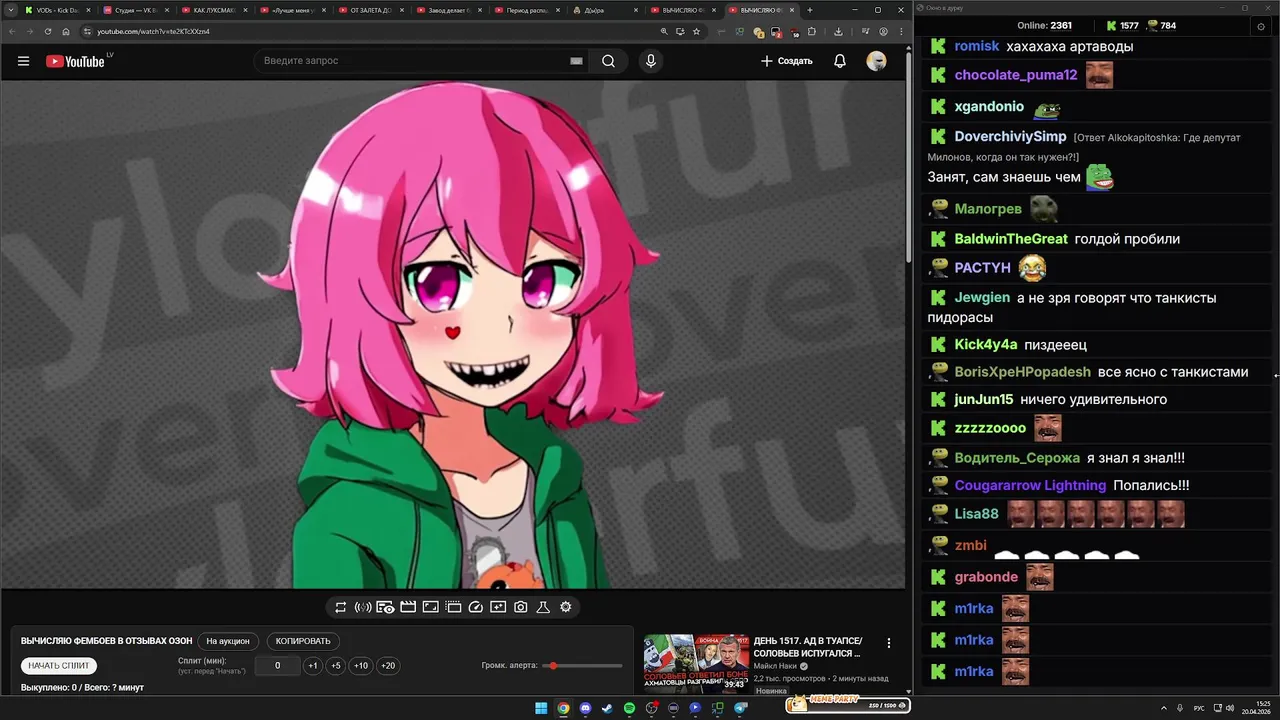Switch to the Студия — VK tab
The image size is (1280, 720).
click(137, 10)
